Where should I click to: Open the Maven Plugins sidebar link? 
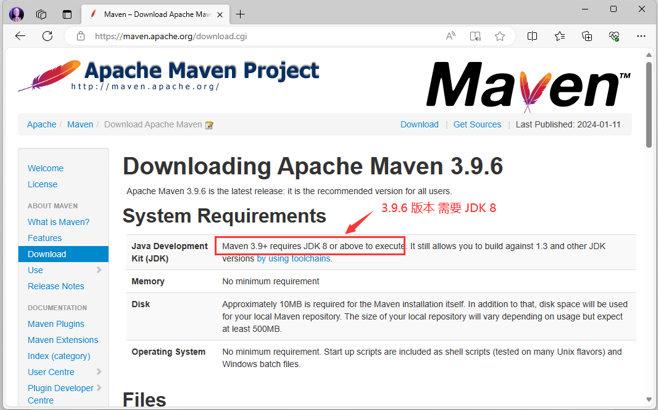(x=56, y=324)
